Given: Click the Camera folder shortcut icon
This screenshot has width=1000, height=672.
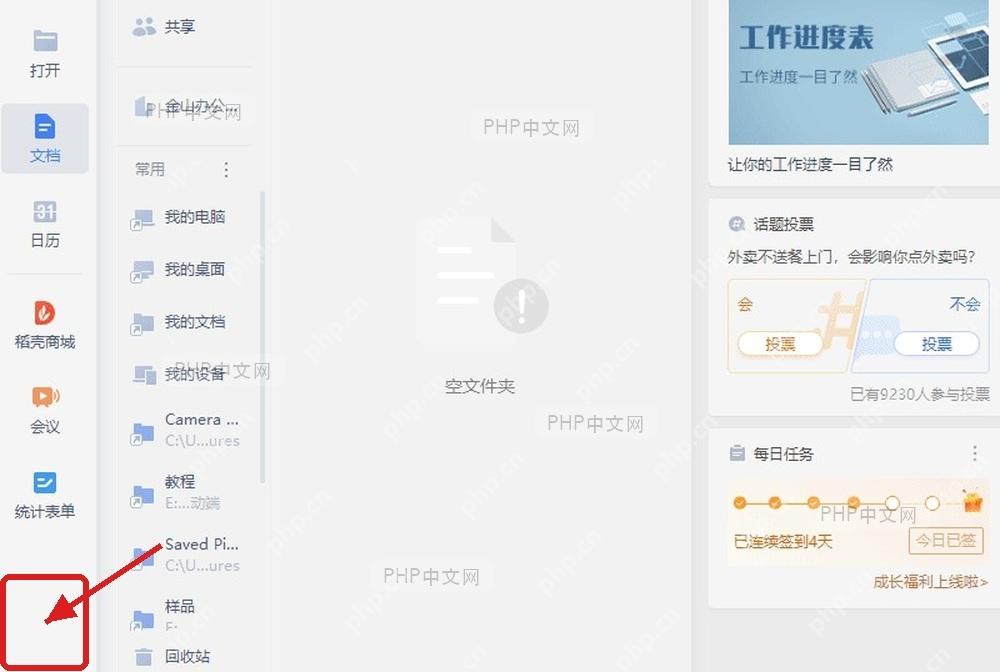Looking at the screenshot, I should coord(142,434).
